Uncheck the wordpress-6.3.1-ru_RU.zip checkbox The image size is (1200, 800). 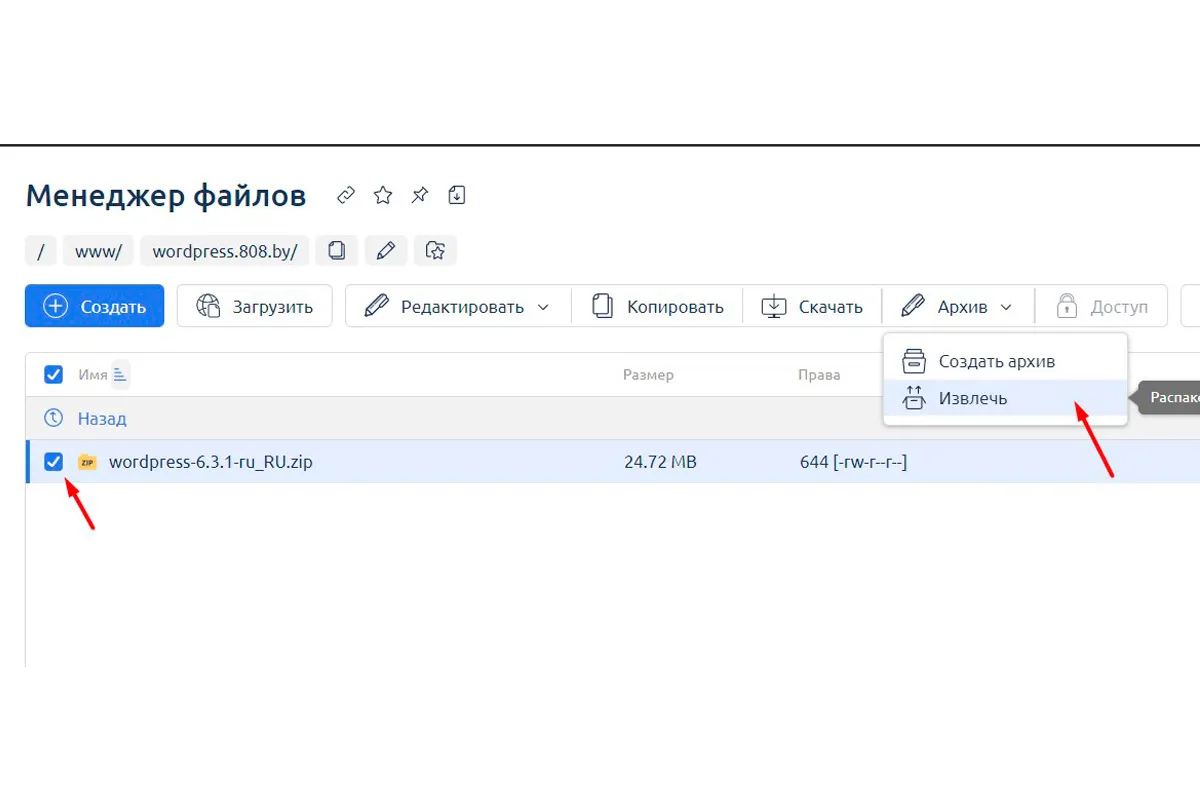coord(54,462)
